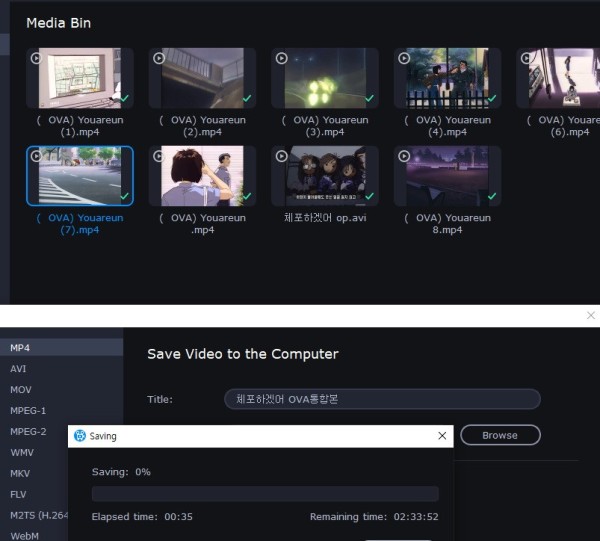
Task: Click play icon on Youareun (1).mp4 thumbnail
Action: [36, 58]
